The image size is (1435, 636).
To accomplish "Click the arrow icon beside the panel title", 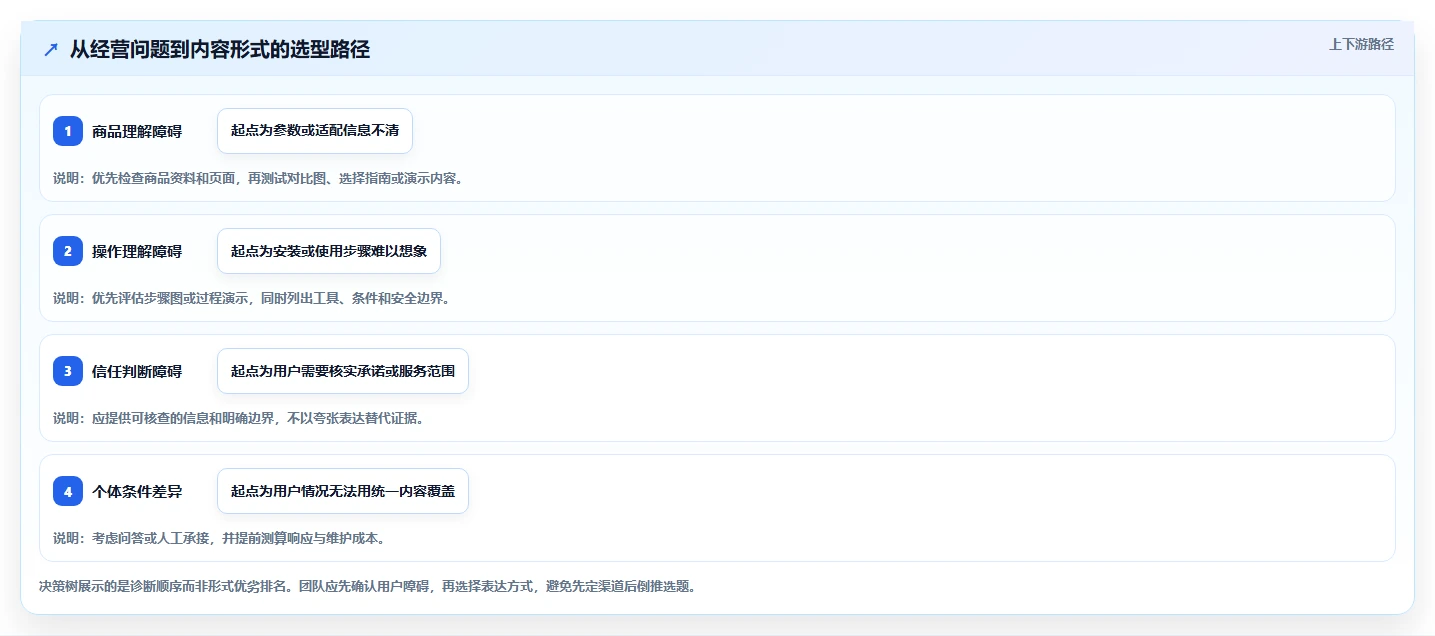I will 51,50.
